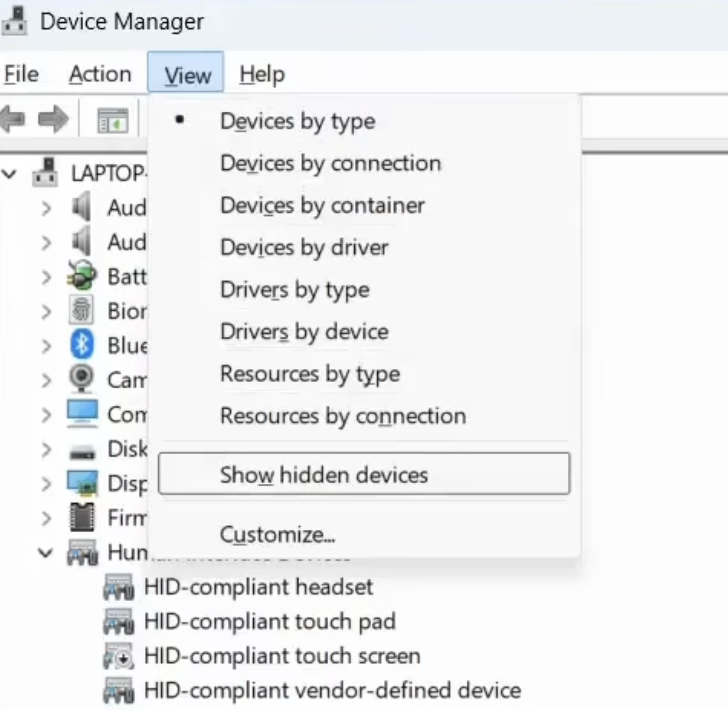Click the Disk drives category icon
The width and height of the screenshot is (728, 710).
82,452
